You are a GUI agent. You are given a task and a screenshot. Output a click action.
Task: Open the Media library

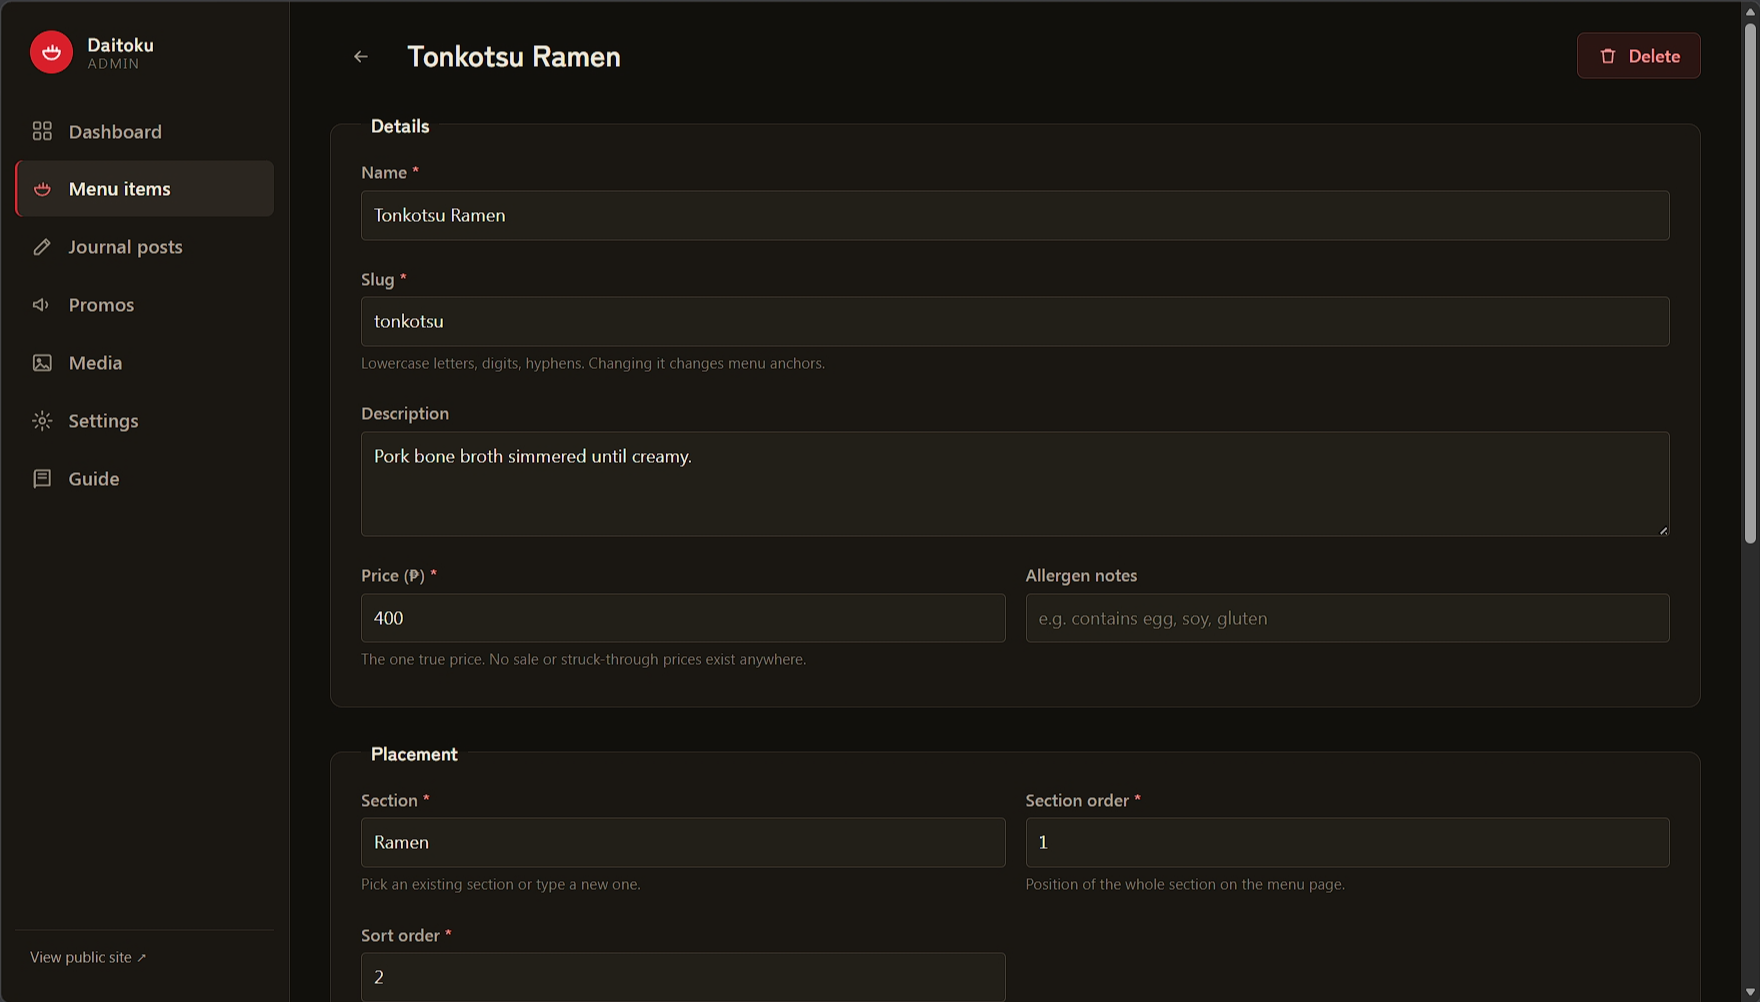pyautogui.click(x=145, y=363)
